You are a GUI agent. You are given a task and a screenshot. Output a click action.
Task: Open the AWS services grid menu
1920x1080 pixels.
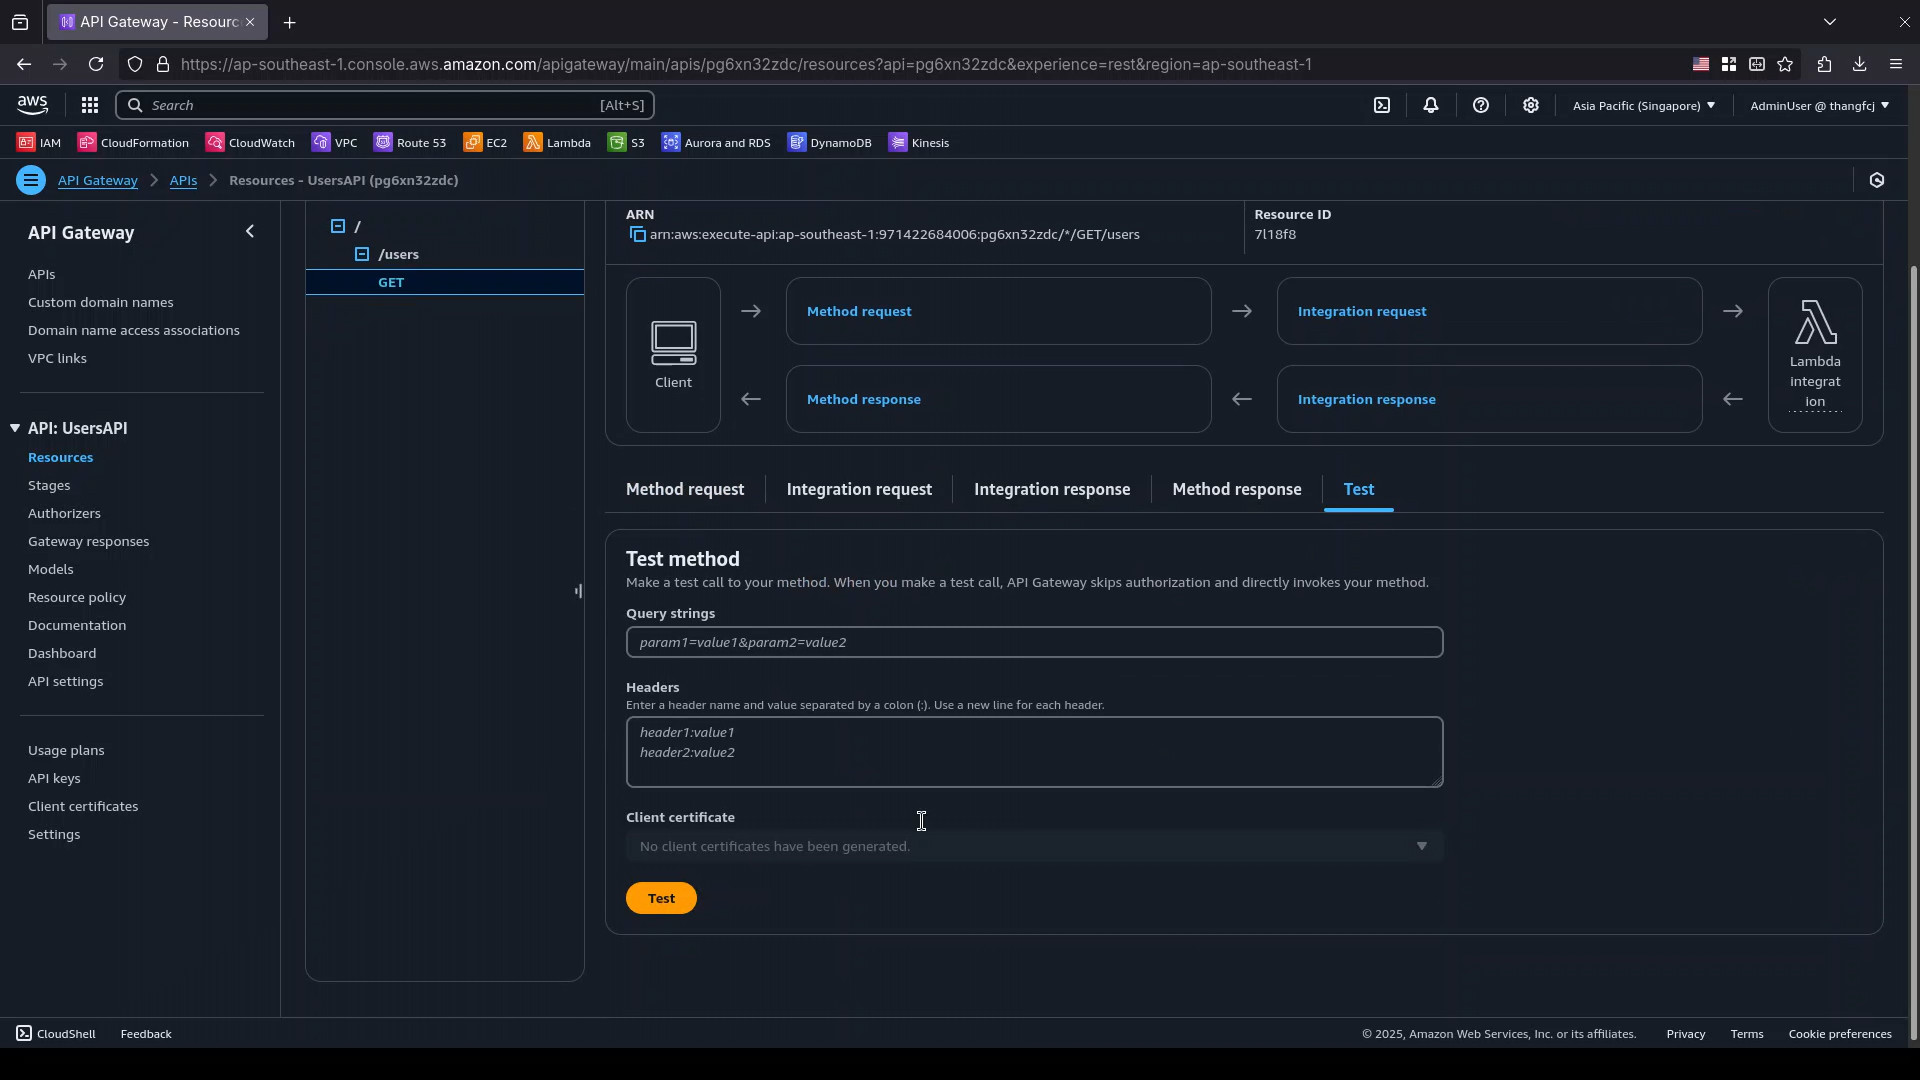[89, 105]
